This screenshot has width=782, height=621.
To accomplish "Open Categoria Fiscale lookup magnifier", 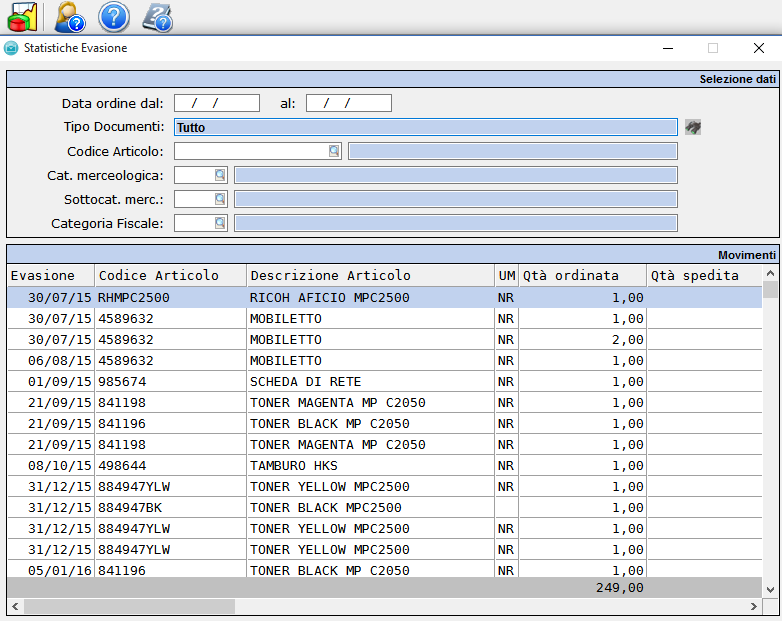I will coord(220,223).
